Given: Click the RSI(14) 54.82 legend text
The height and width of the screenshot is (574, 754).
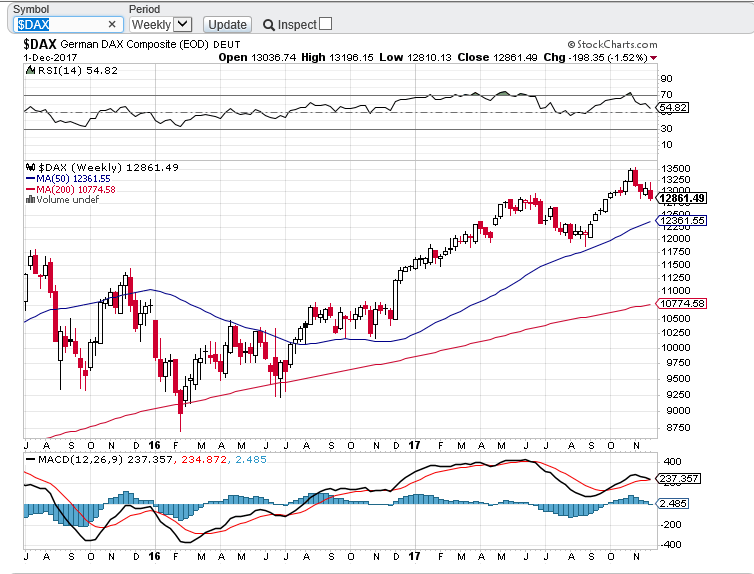Looking at the screenshot, I should (x=77, y=70).
